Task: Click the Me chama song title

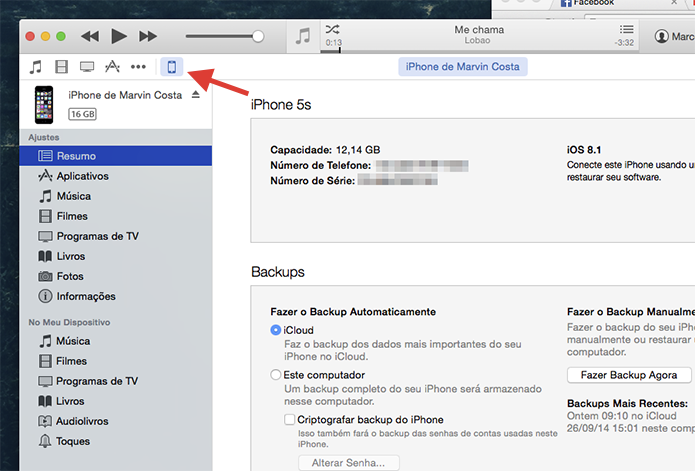Action: click(479, 30)
